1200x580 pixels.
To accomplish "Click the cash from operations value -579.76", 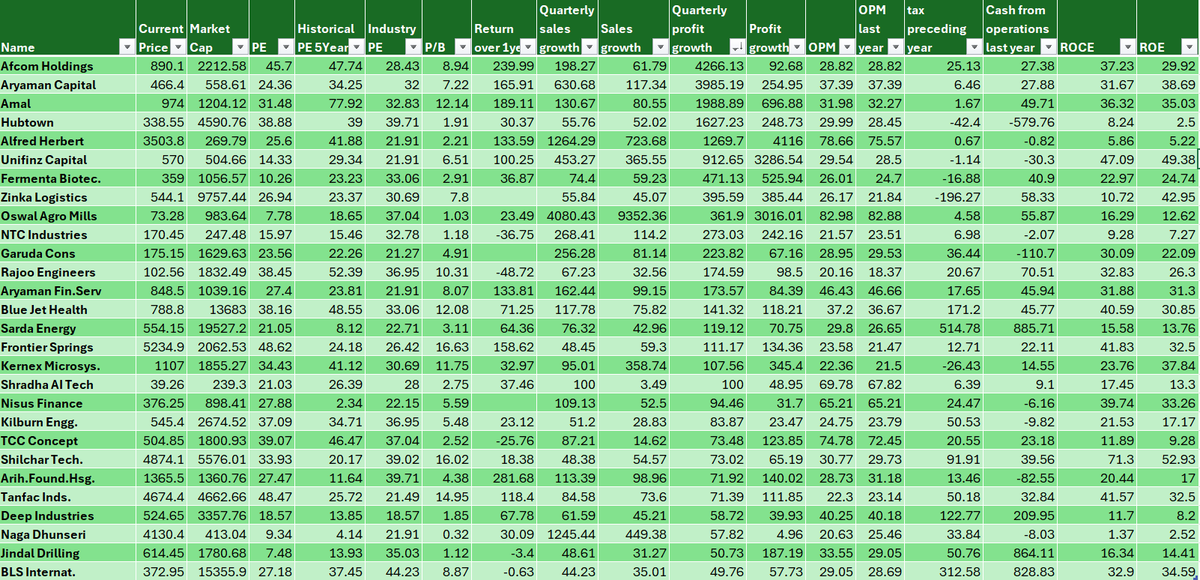I will [x=1033, y=122].
